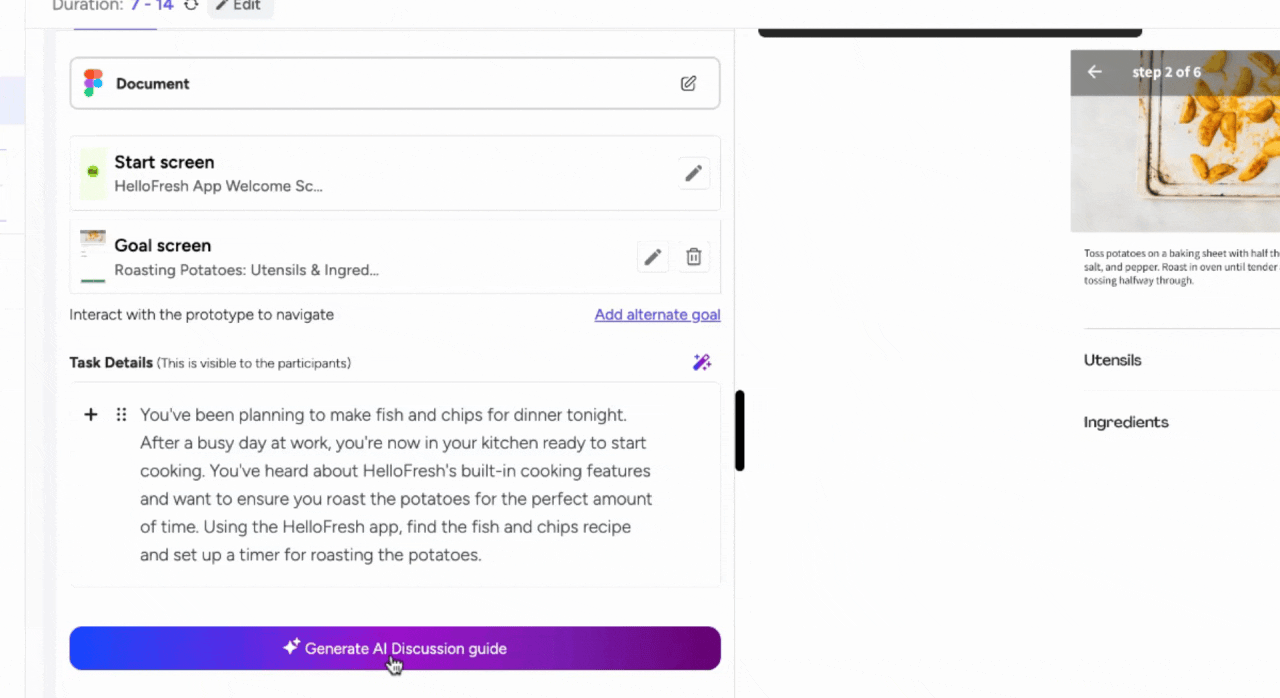This screenshot has width=1280, height=698.
Task: Click the back arrow in the prototype preview
Action: (x=1094, y=71)
